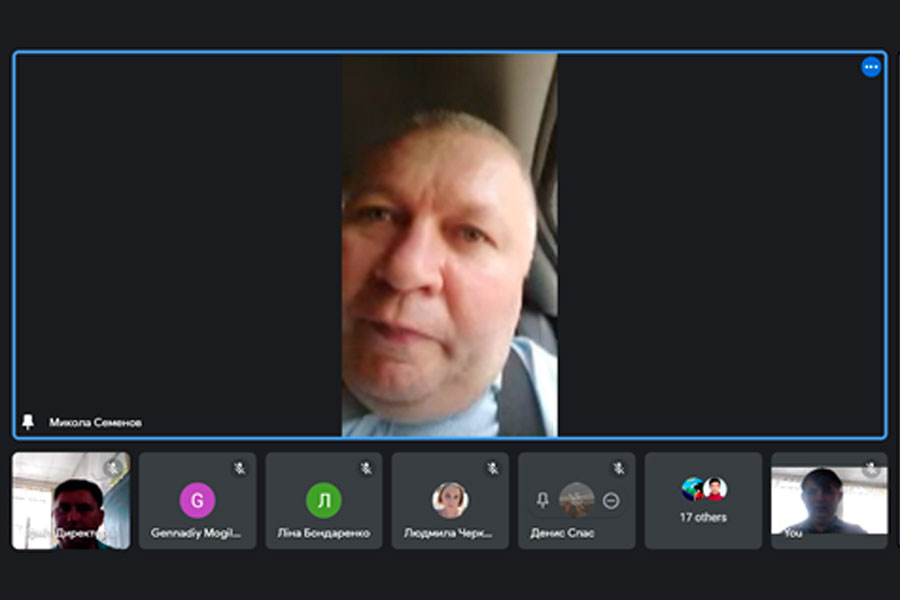Image resolution: width=900 pixels, height=600 pixels.
Task: Click the Gennadiy Mogil... name label
Action: pos(196,533)
